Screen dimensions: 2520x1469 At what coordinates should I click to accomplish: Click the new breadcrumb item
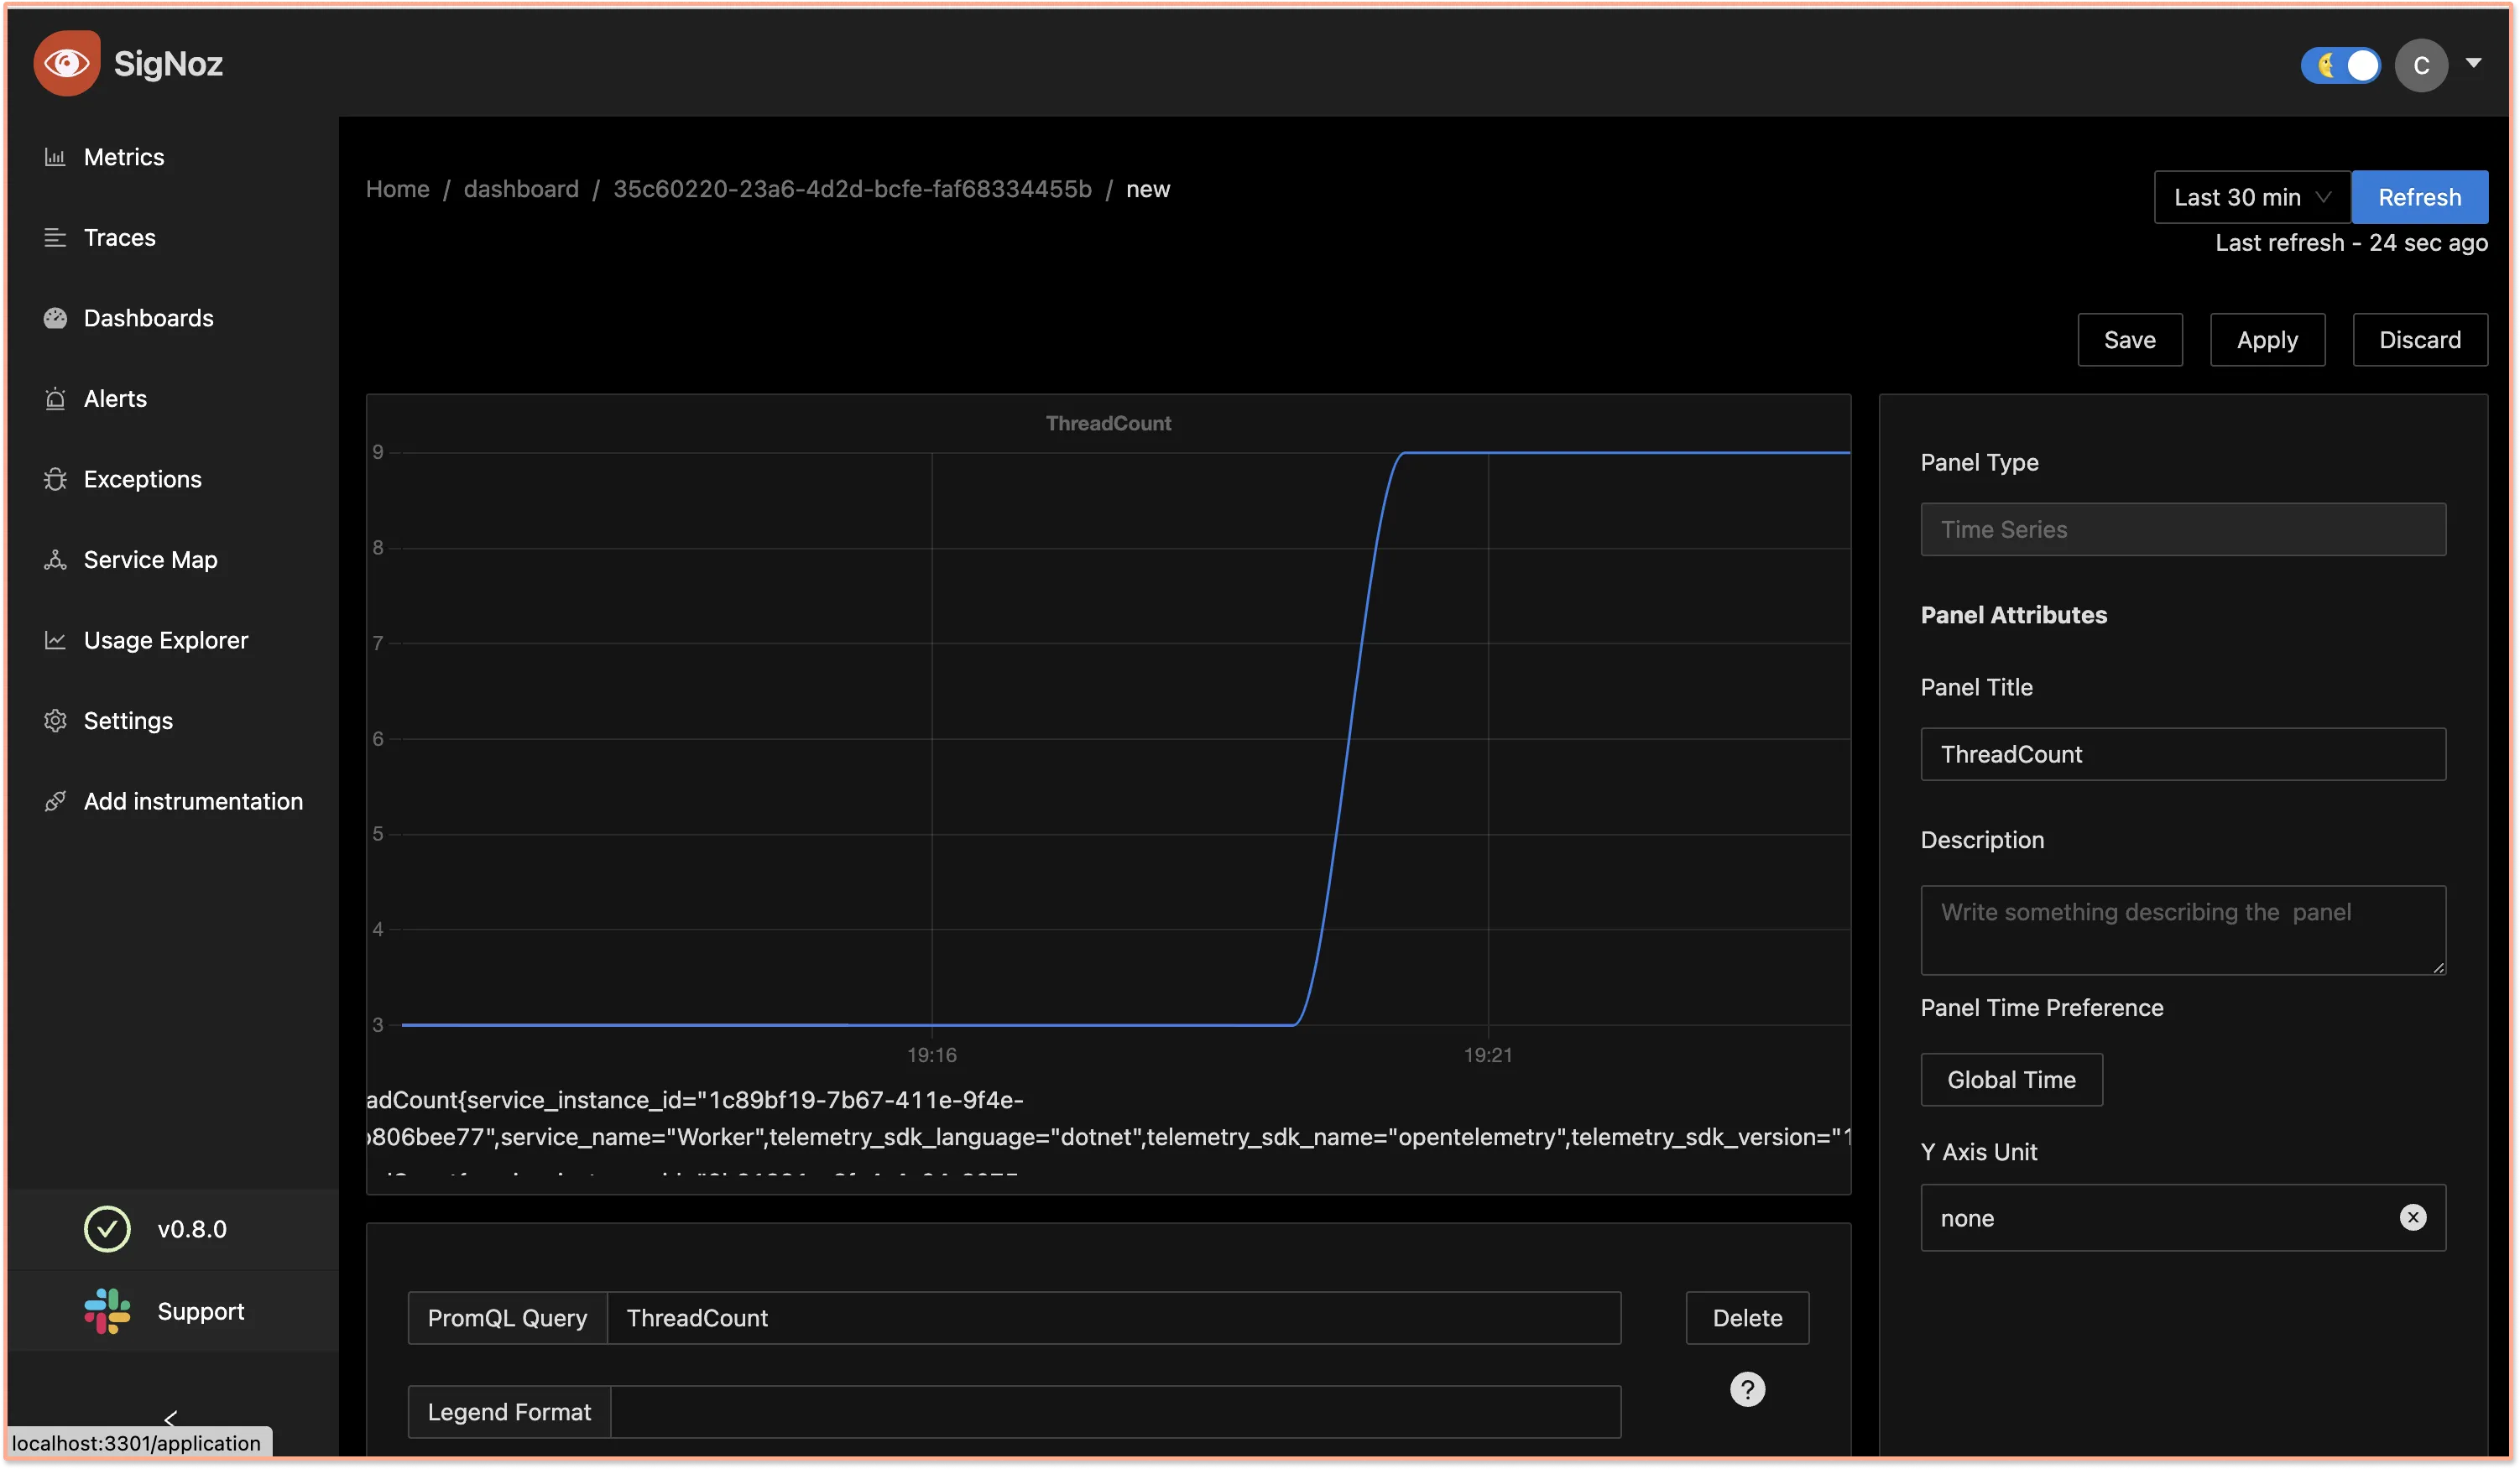pyautogui.click(x=1147, y=189)
